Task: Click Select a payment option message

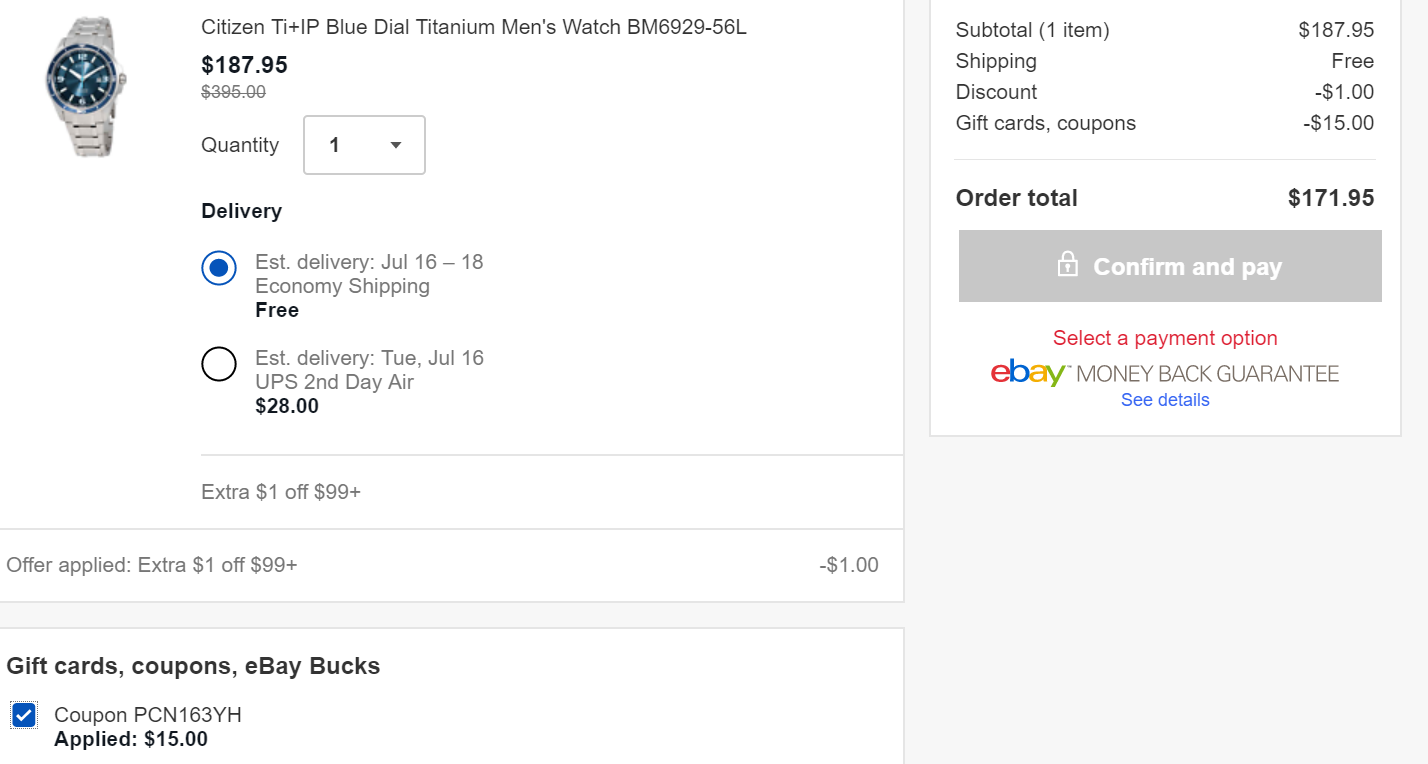Action: (1165, 338)
